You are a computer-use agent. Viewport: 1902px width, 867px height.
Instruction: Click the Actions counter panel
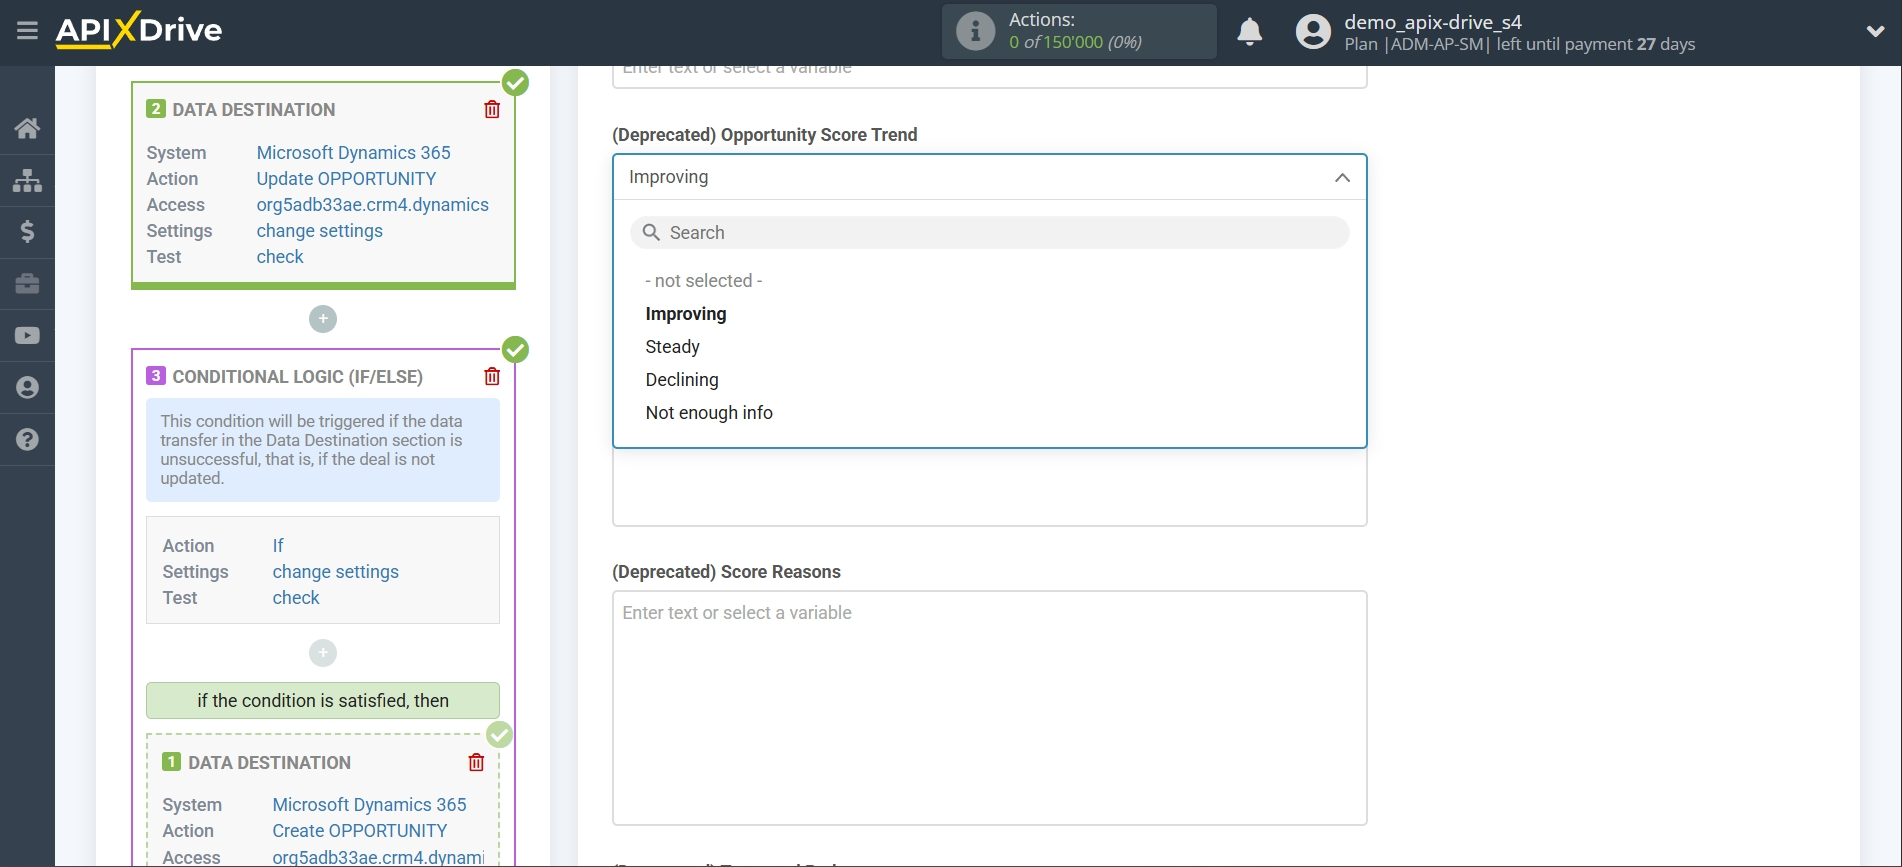pos(1079,31)
